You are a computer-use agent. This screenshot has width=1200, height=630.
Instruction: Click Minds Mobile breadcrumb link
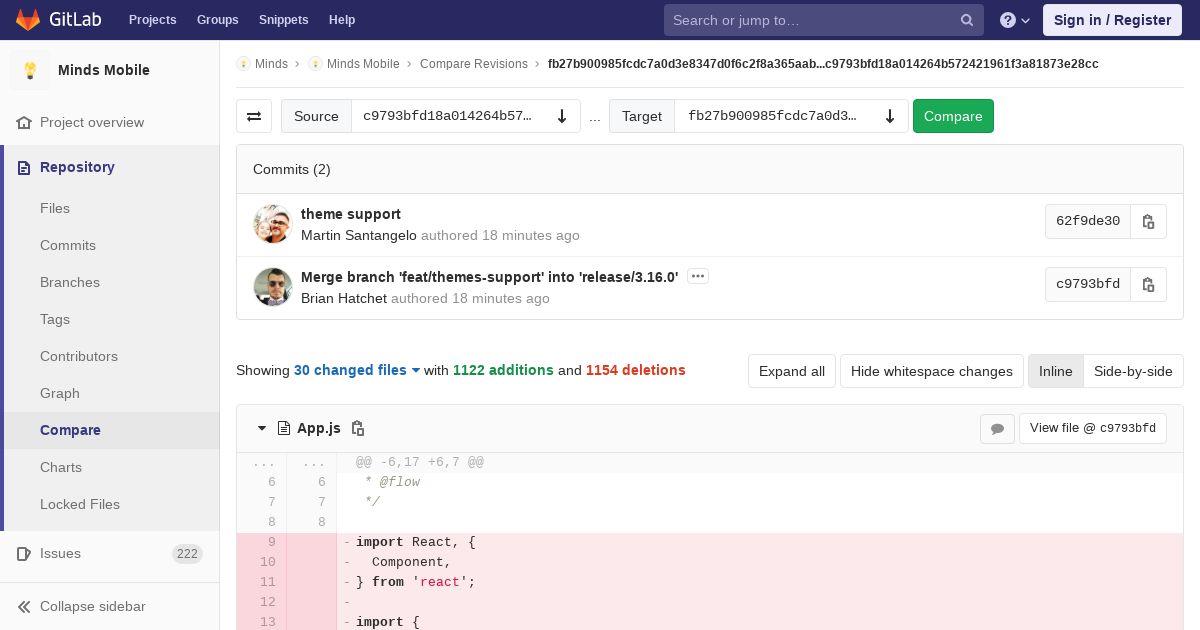[x=363, y=64]
